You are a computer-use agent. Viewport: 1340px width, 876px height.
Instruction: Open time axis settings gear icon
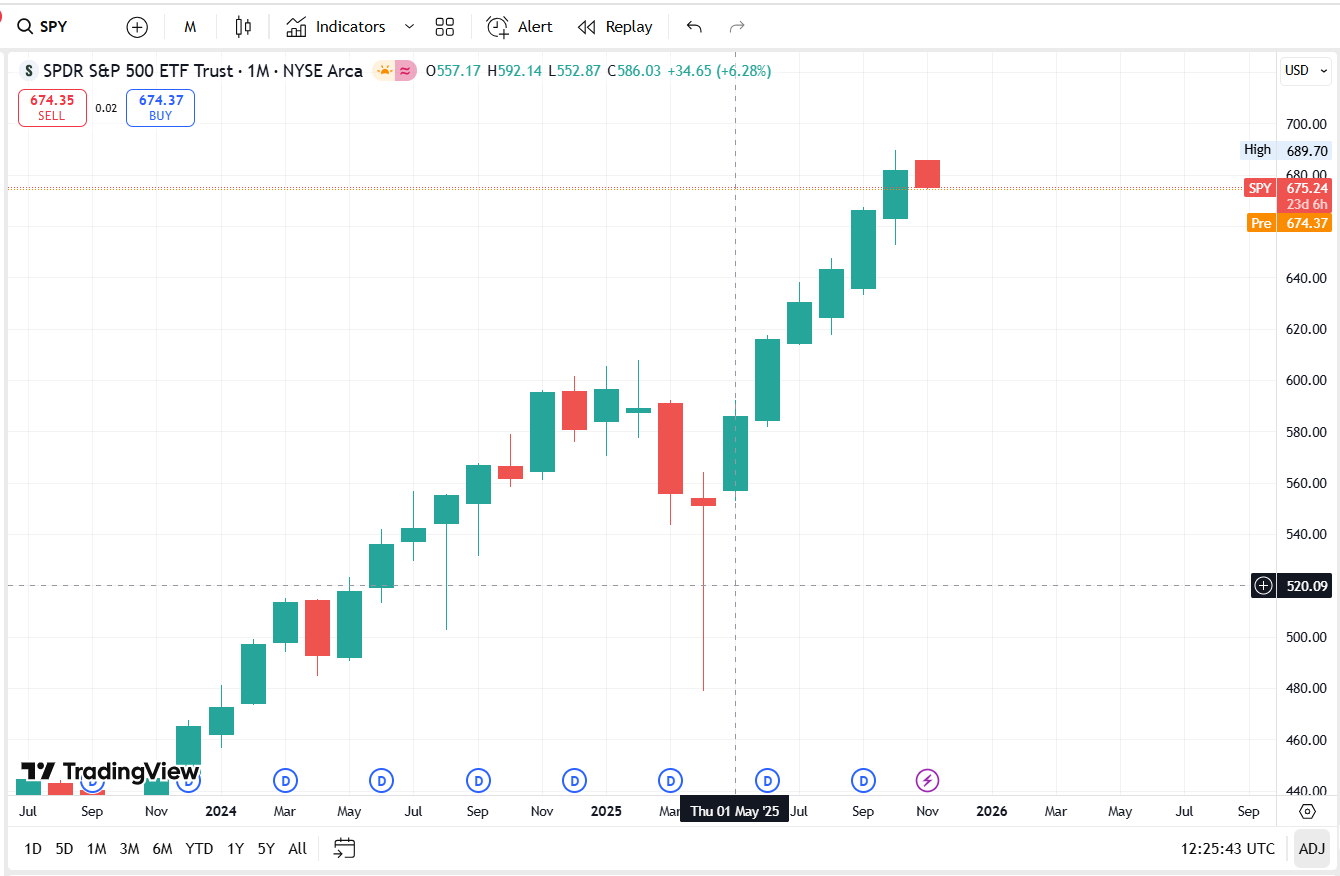tap(1307, 811)
